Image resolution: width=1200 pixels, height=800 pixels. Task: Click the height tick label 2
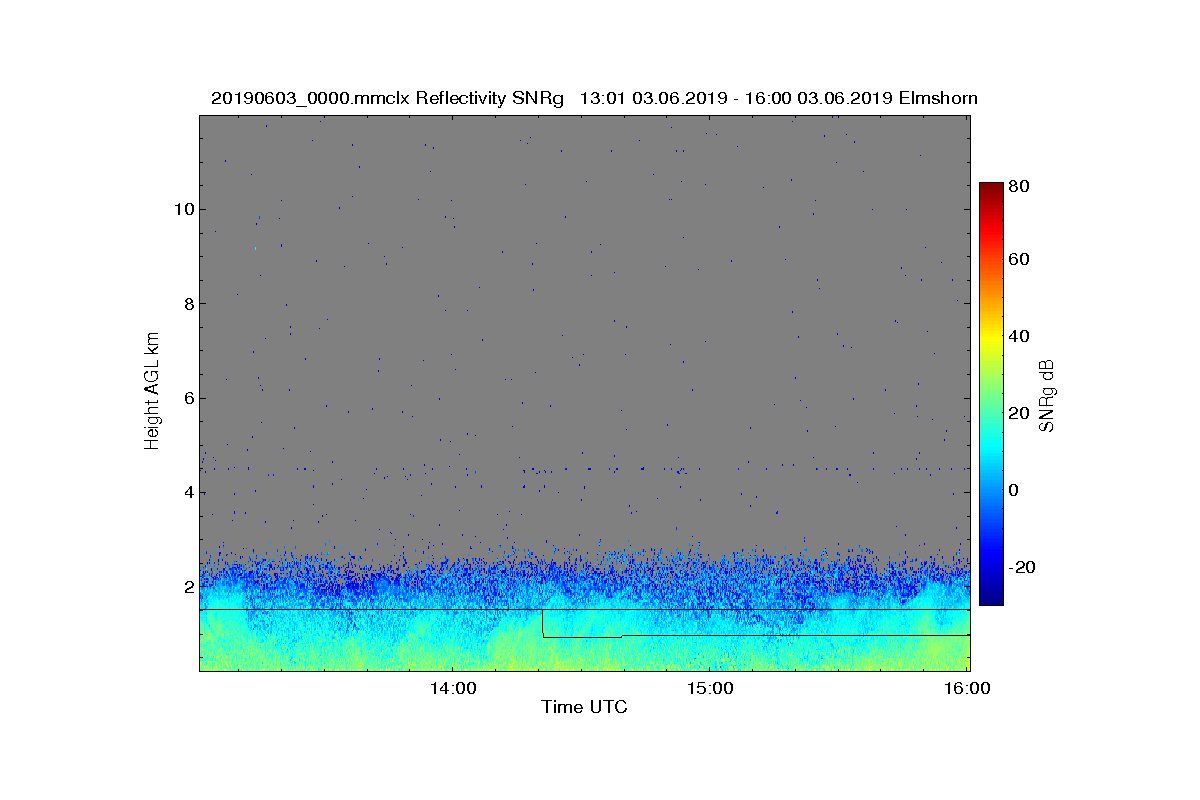coord(187,587)
